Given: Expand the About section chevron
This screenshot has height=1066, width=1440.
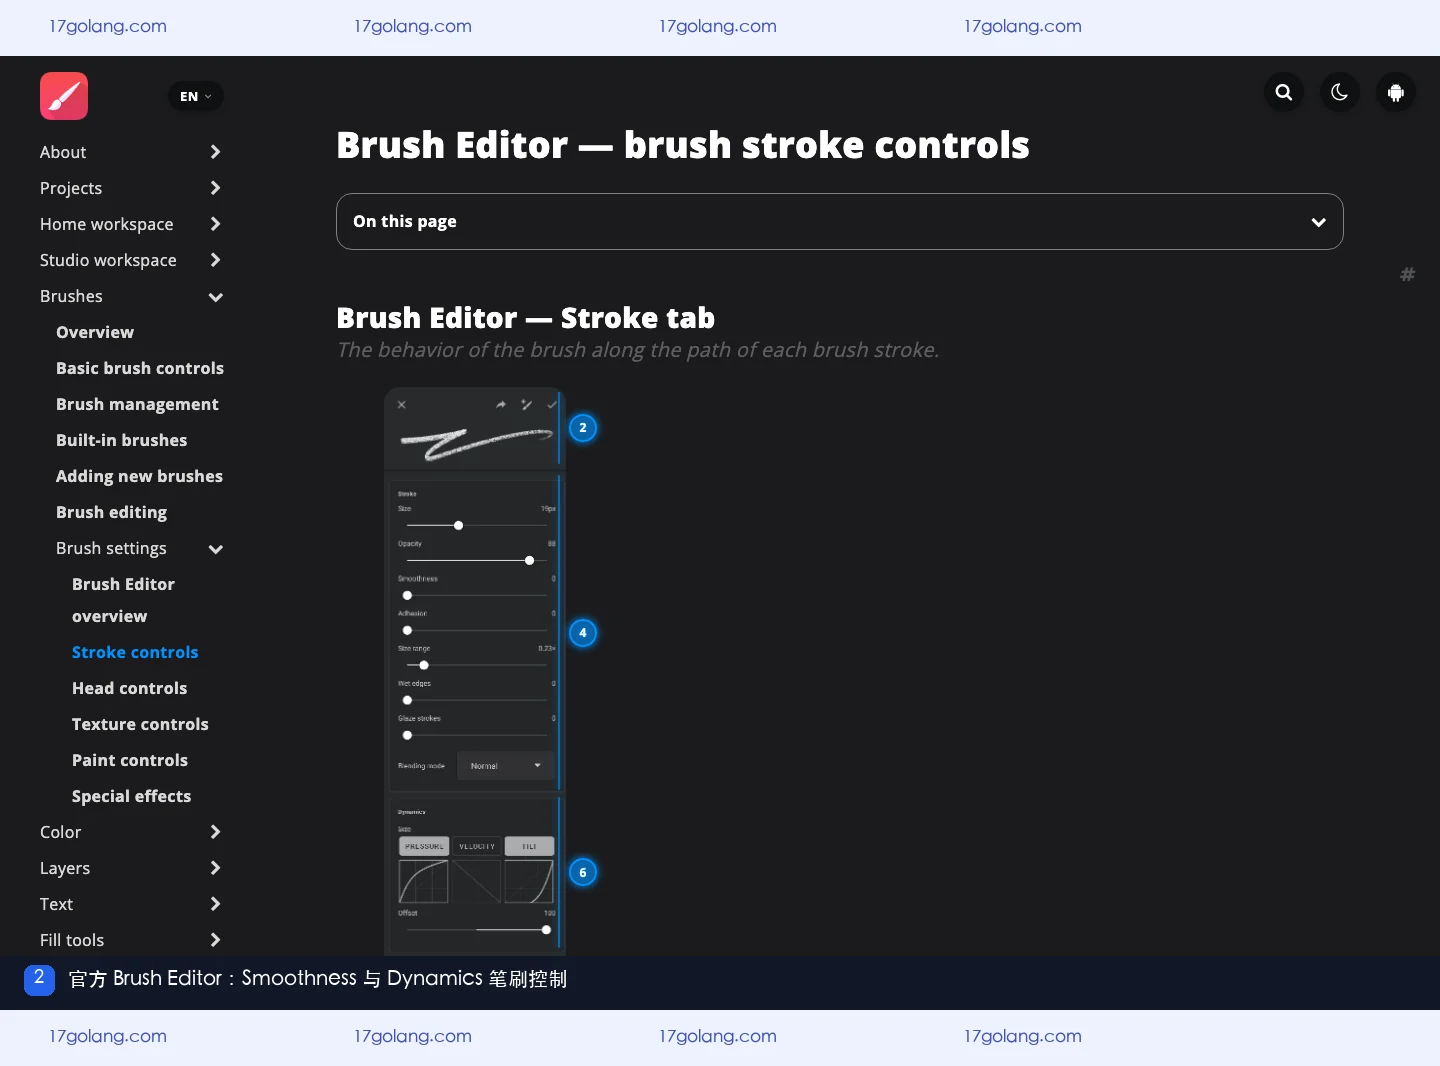Looking at the screenshot, I should pos(215,152).
